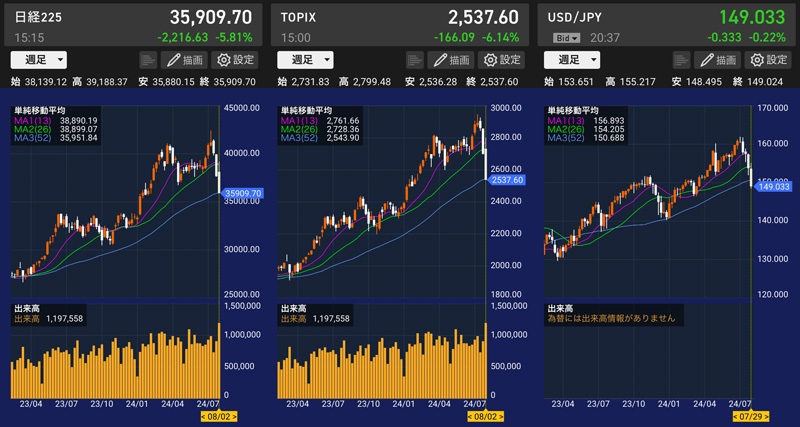Click MA2(26) legend entry on TOPIX chart
This screenshot has width=800, height=427.
(x=320, y=129)
